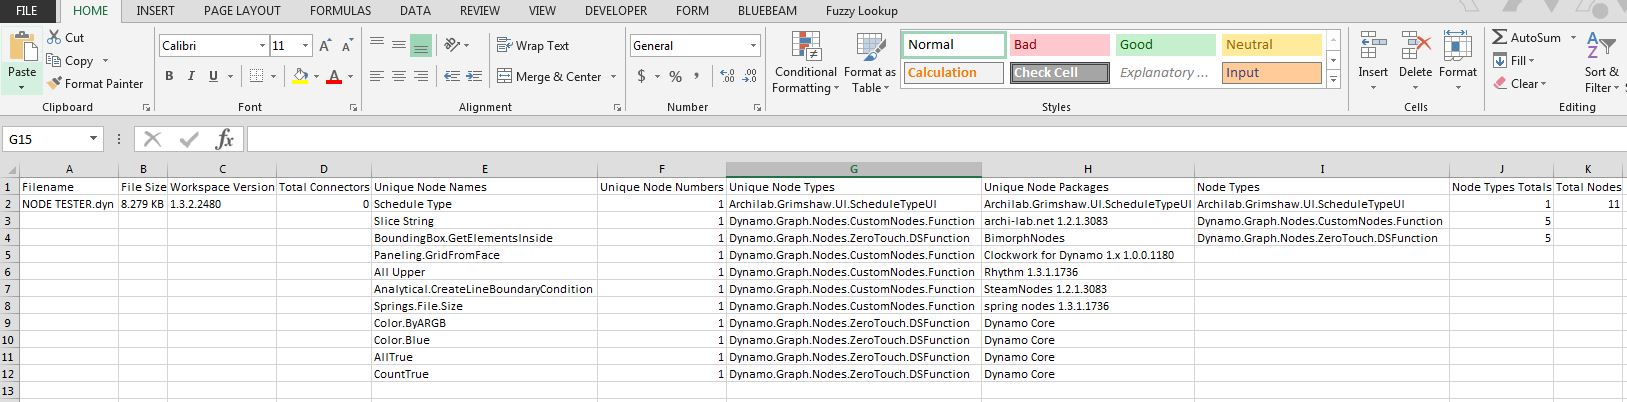Set middle vertical alignment
The image size is (1627, 402).
[398, 45]
